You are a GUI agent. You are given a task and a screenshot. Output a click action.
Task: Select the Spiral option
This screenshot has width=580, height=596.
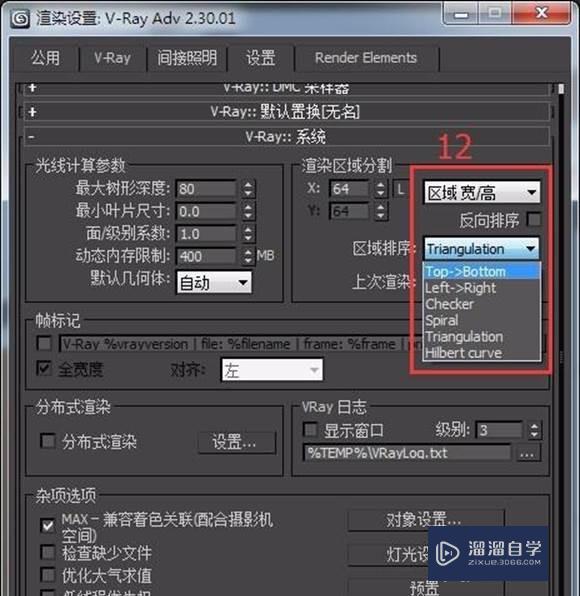point(482,320)
